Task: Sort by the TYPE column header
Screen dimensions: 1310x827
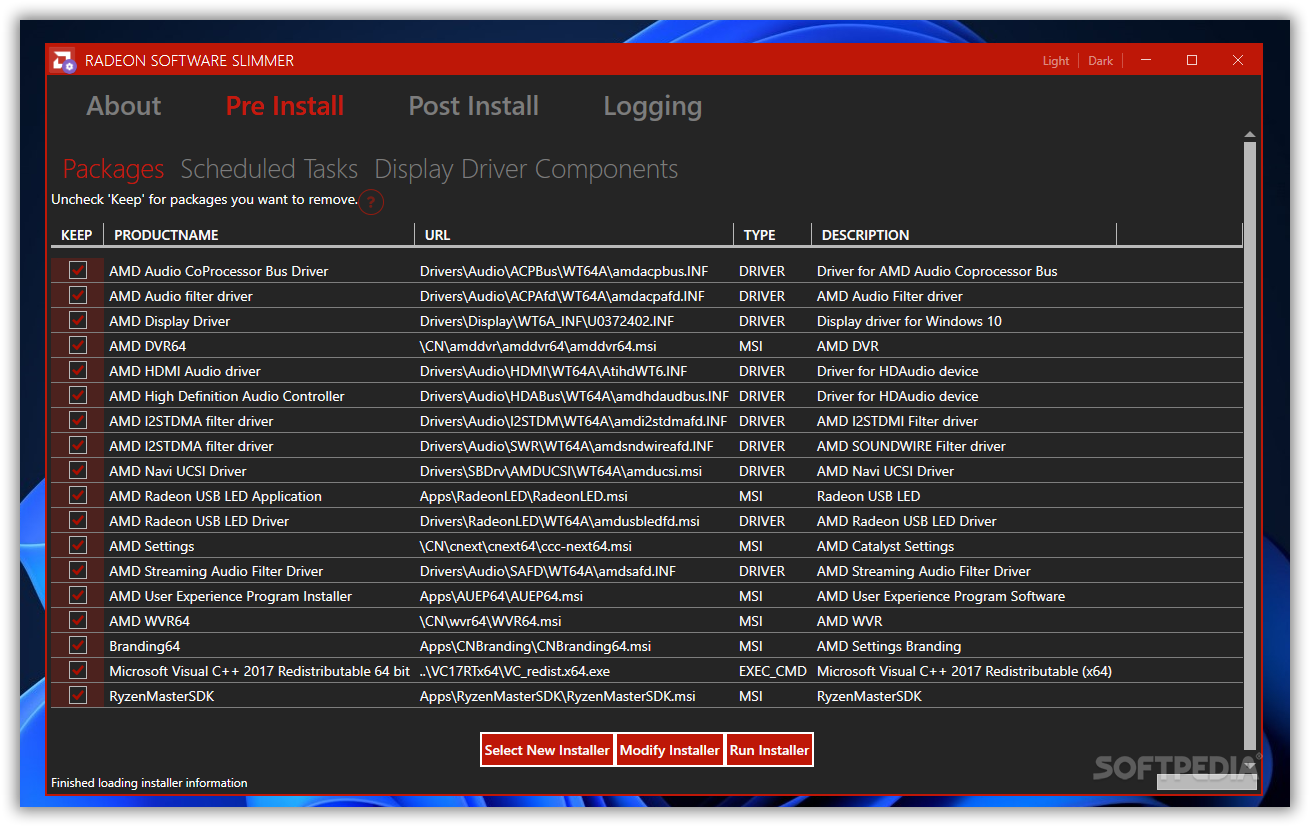Action: 773,235
